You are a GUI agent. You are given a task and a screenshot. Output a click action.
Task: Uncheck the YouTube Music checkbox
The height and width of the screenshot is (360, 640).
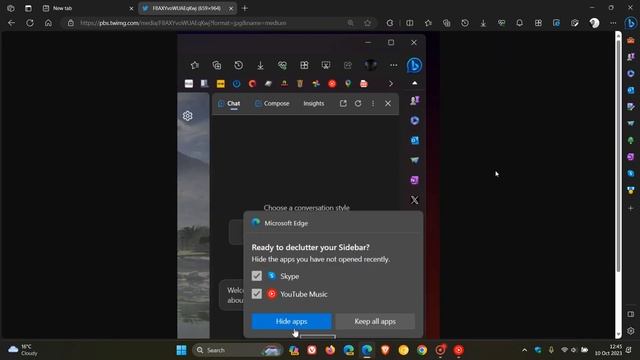(x=257, y=294)
